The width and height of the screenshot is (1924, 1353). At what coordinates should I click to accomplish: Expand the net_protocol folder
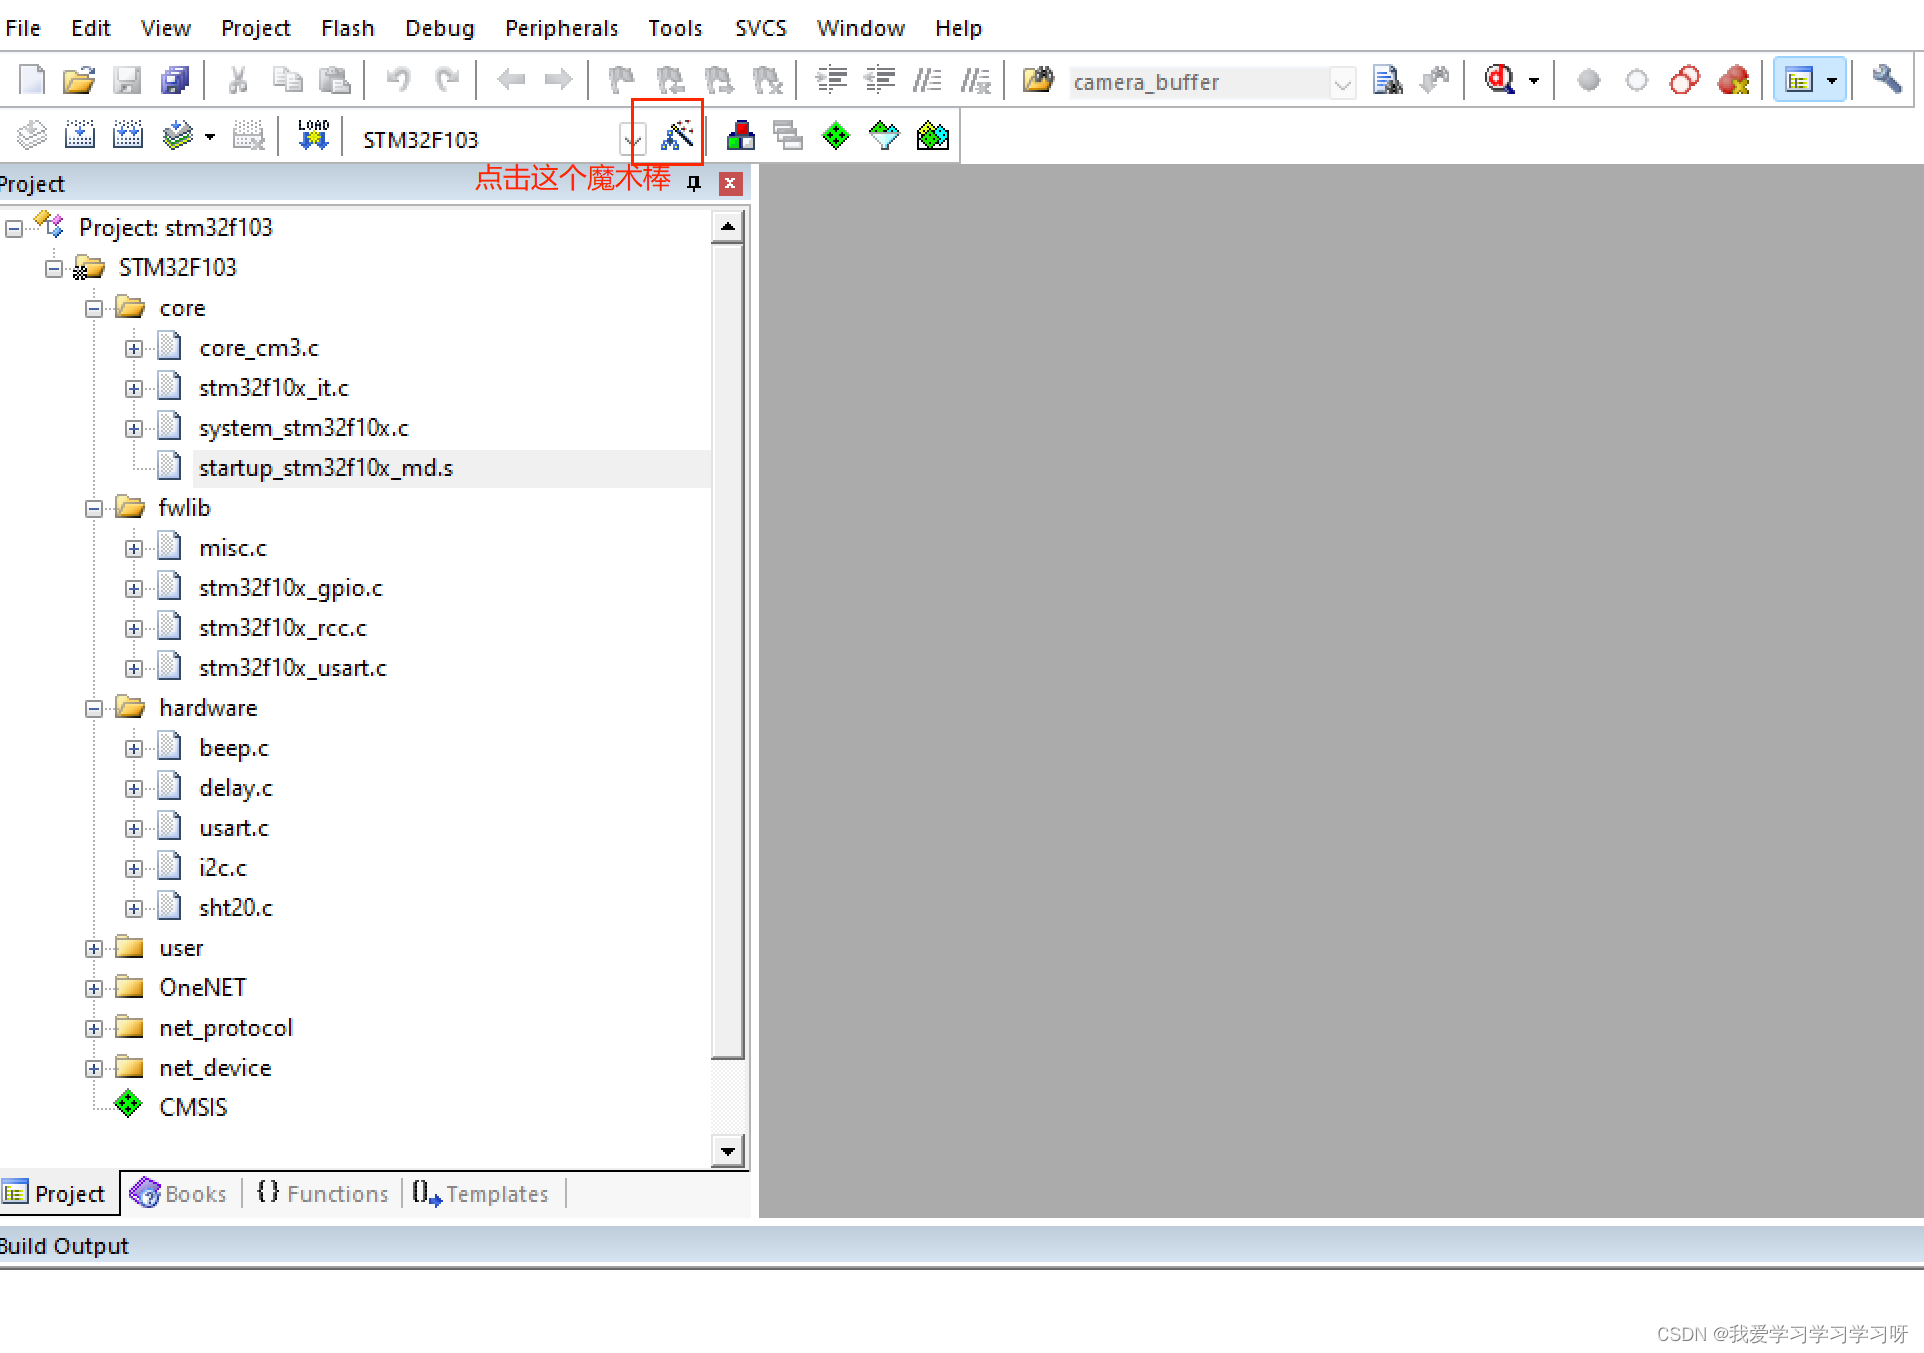(94, 1029)
